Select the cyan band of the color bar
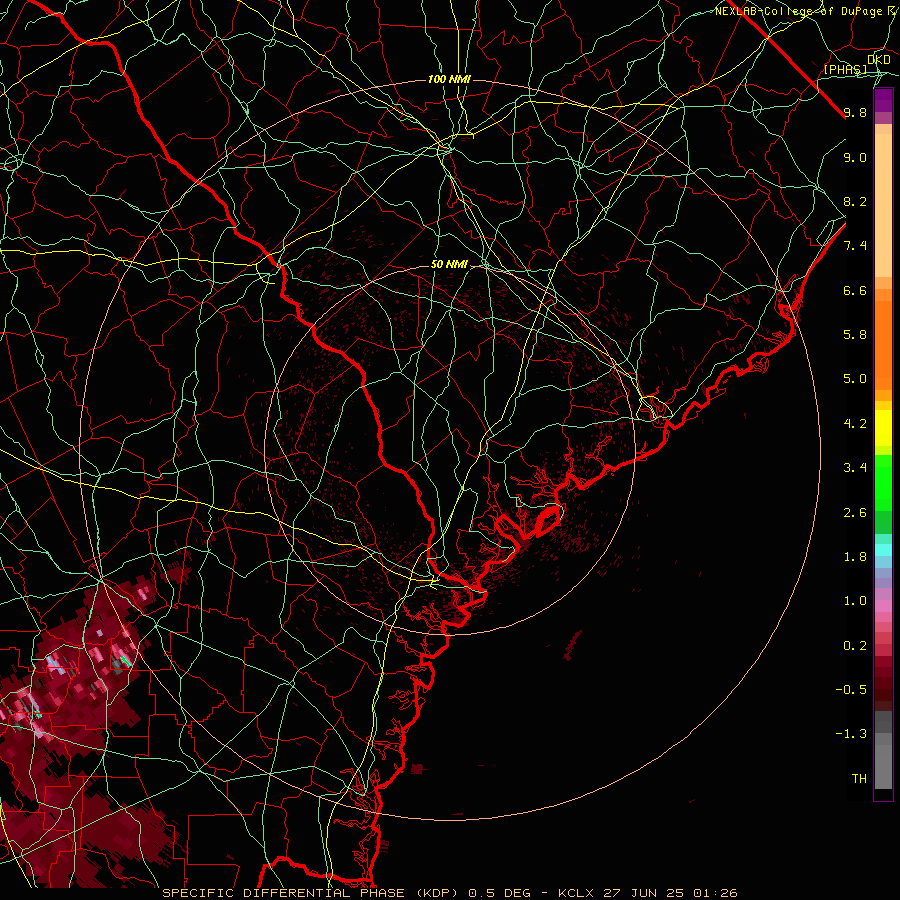The width and height of the screenshot is (900, 900). click(x=883, y=550)
